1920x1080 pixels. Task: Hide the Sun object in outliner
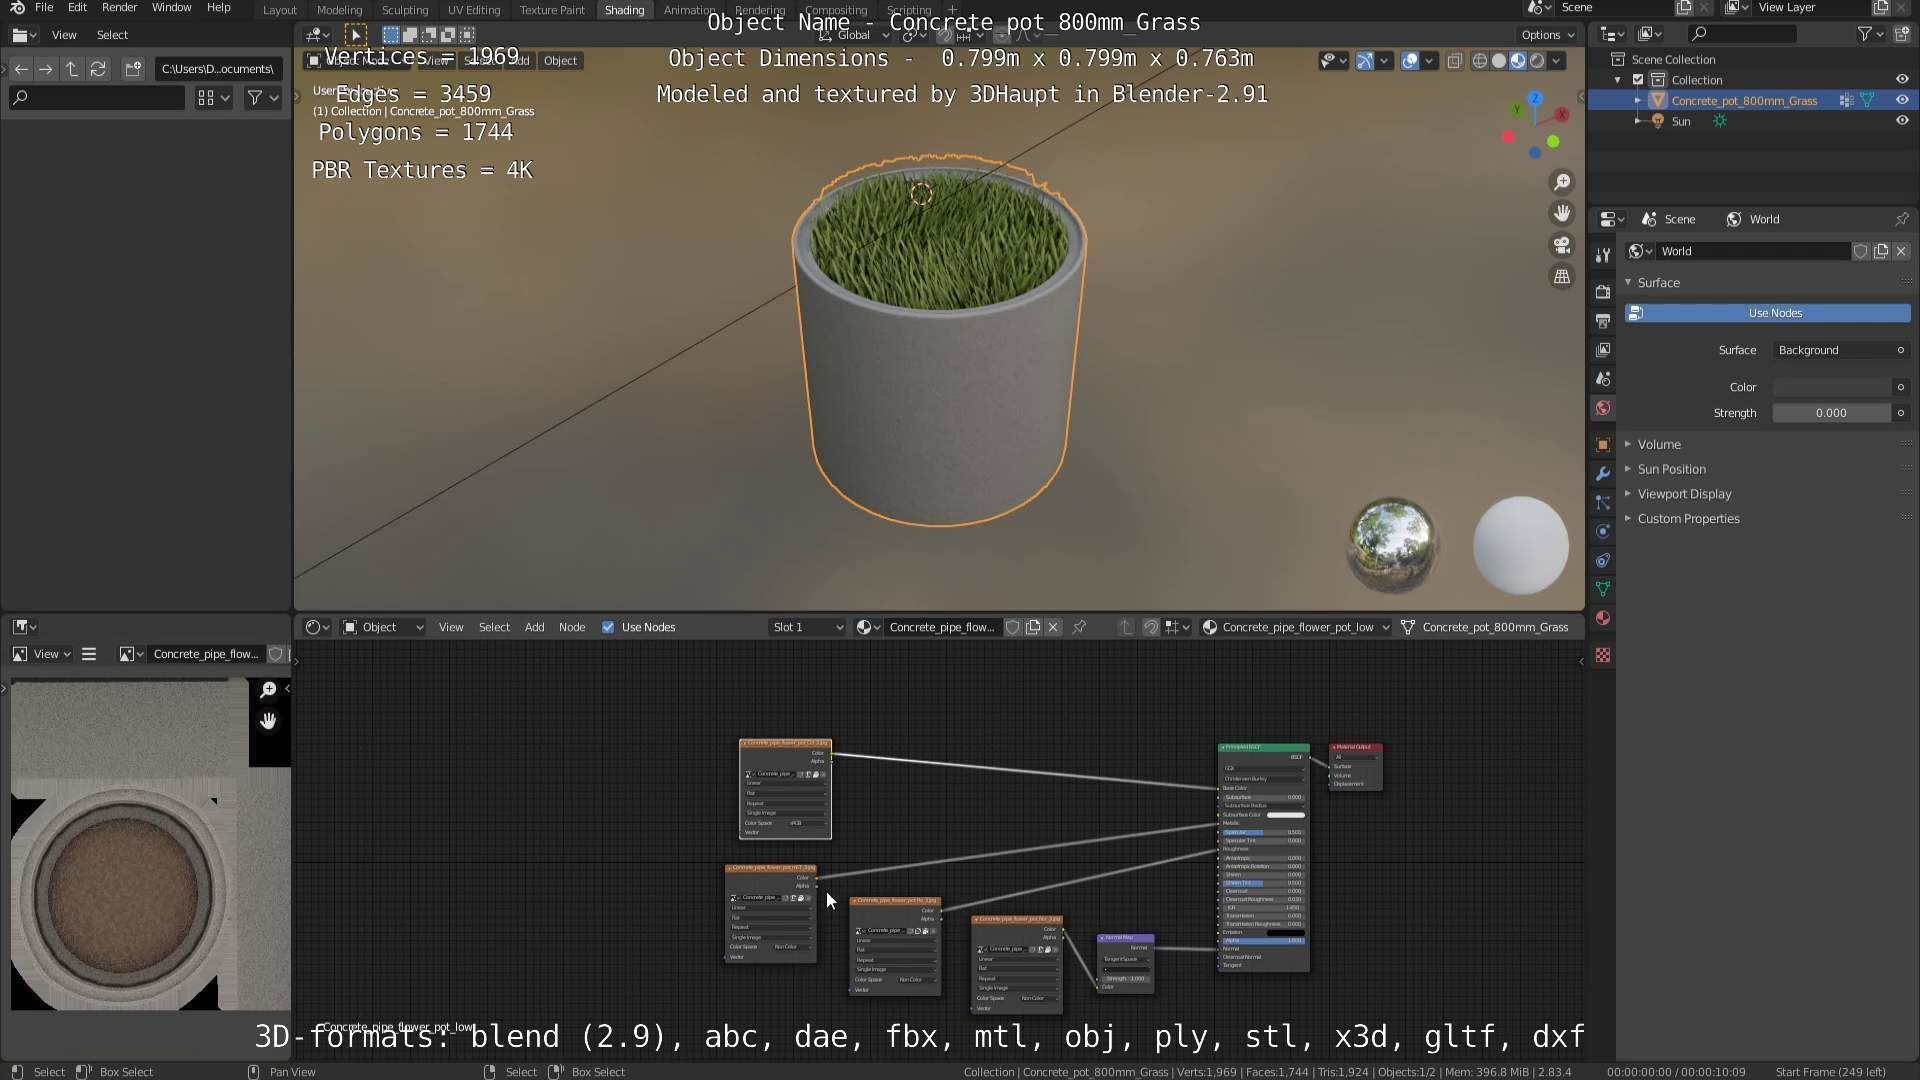tap(1901, 121)
